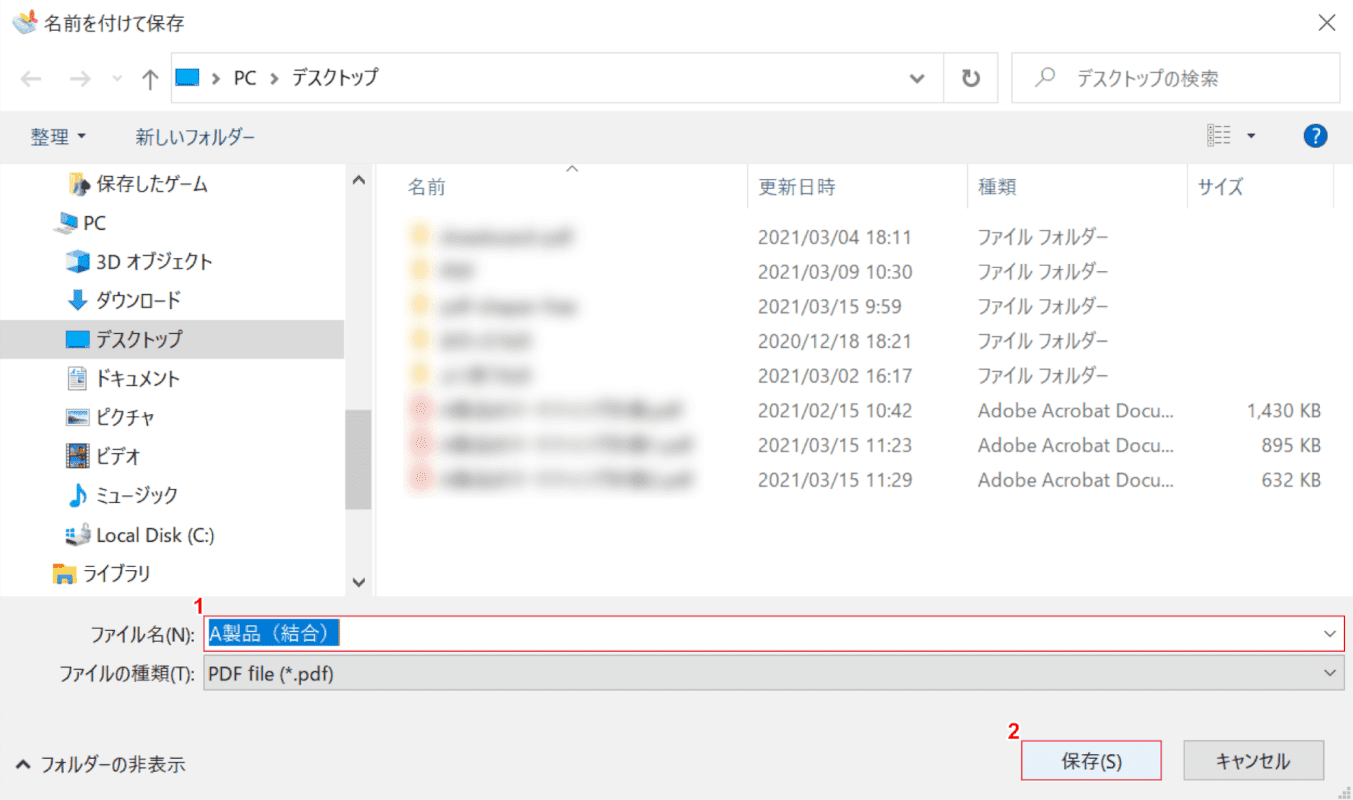This screenshot has height=800, width=1353.
Task: Refresh the current folder view
Action: point(971,78)
